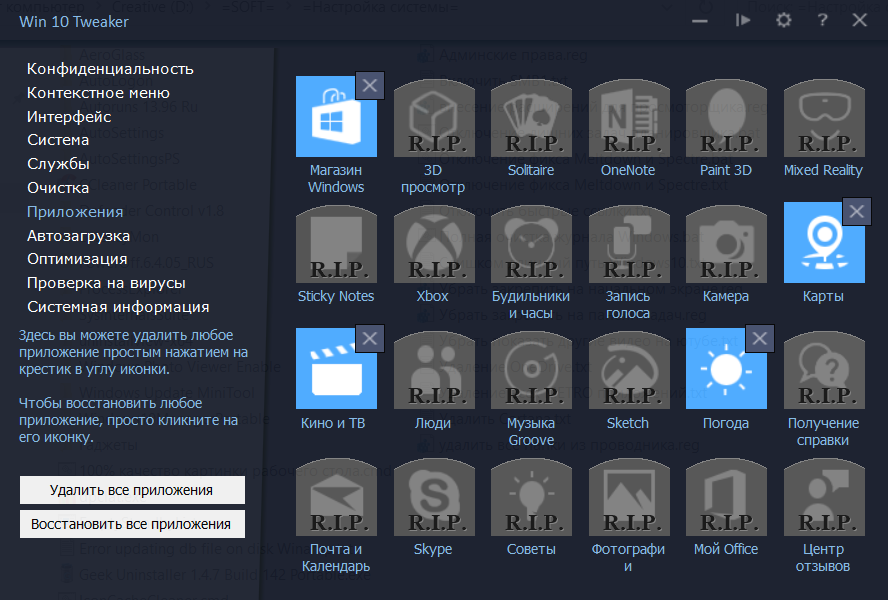888x600 pixels.
Task: Remove Магазин Windows using its X button
Action: pyautogui.click(x=370, y=85)
